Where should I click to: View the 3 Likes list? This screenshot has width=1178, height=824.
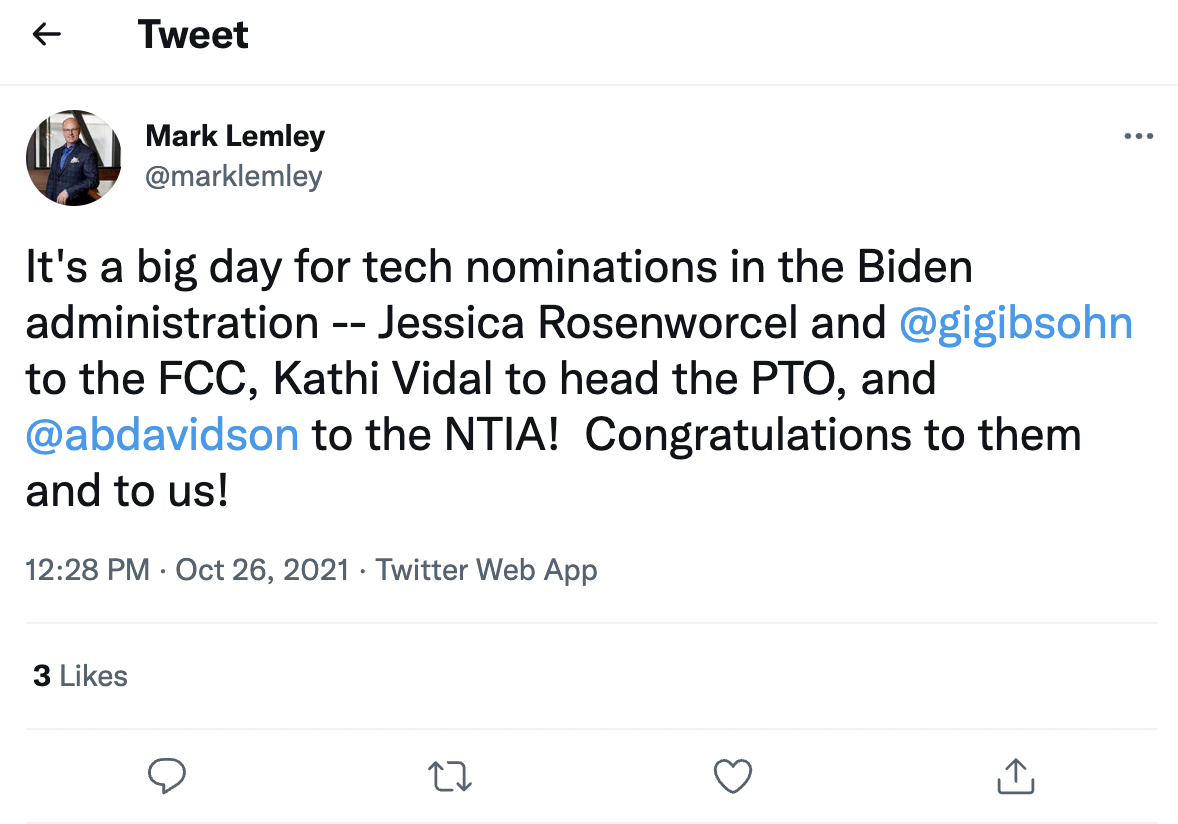coord(80,676)
